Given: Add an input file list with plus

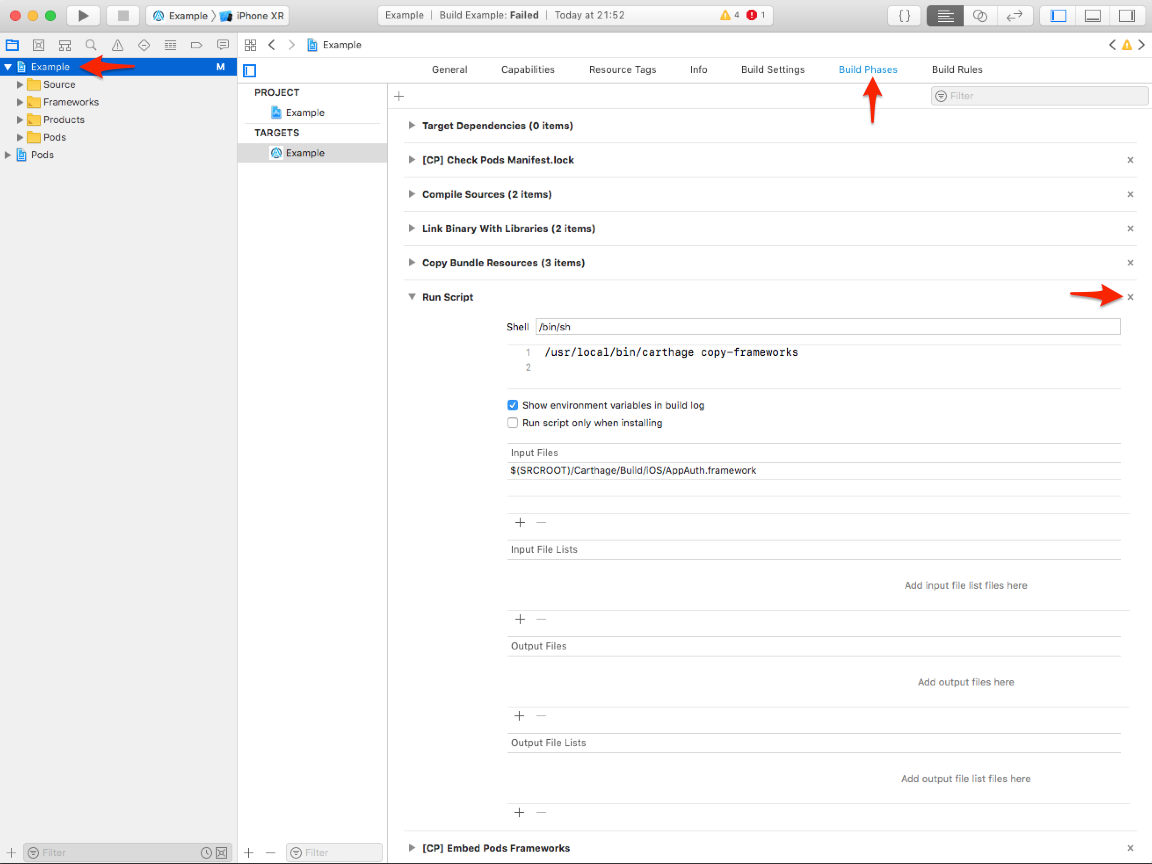Looking at the screenshot, I should [x=520, y=619].
